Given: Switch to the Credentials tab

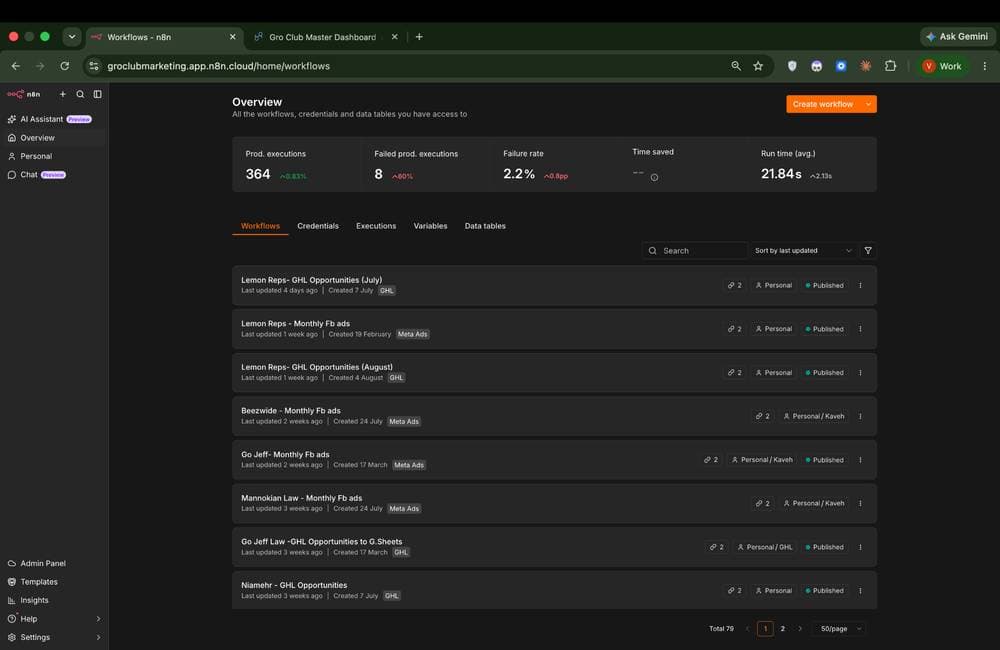Looking at the screenshot, I should coord(318,226).
